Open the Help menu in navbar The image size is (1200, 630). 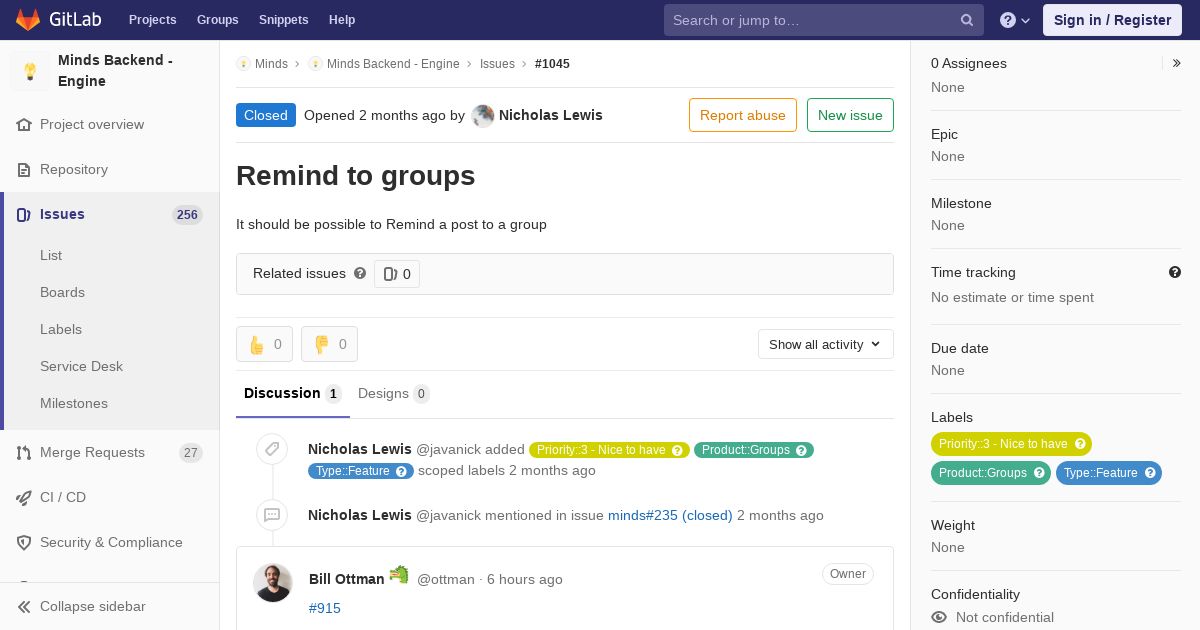pos(342,20)
